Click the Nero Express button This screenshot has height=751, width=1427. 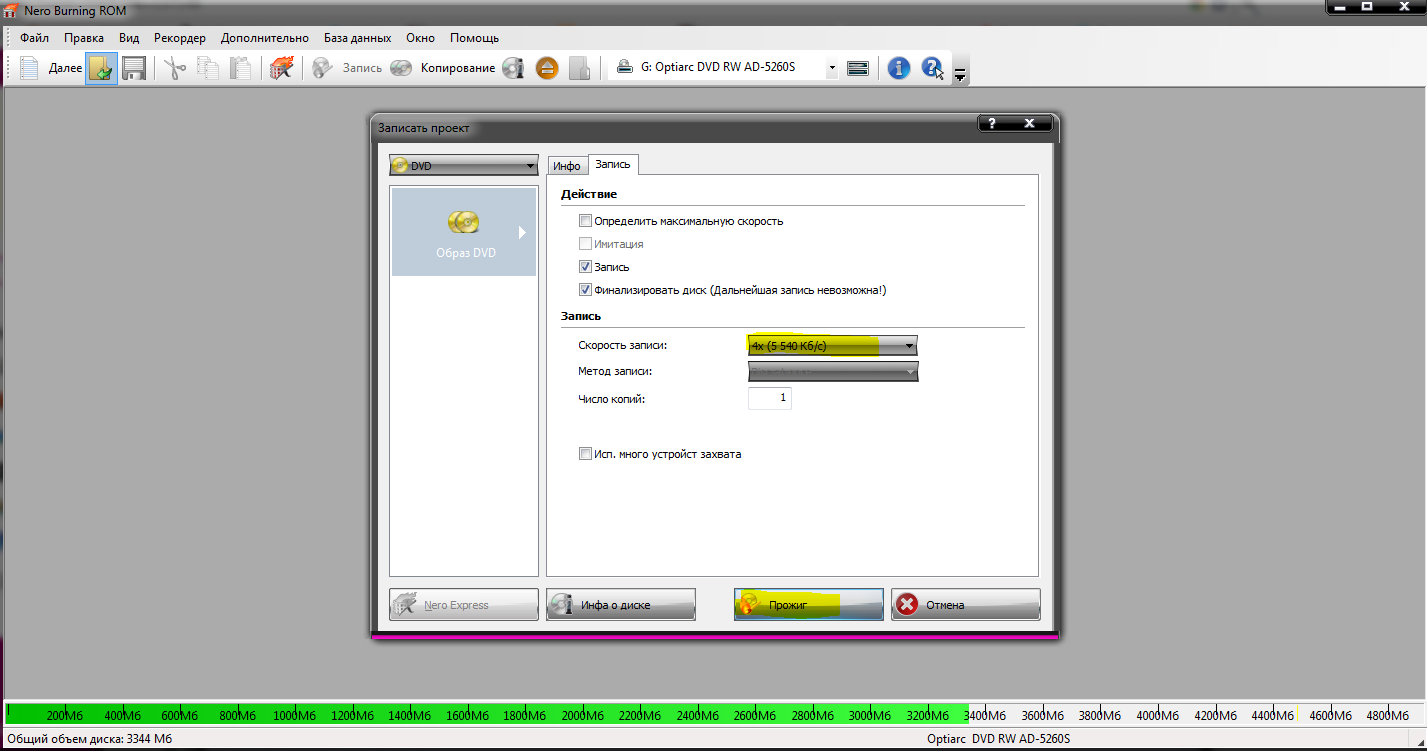(463, 605)
